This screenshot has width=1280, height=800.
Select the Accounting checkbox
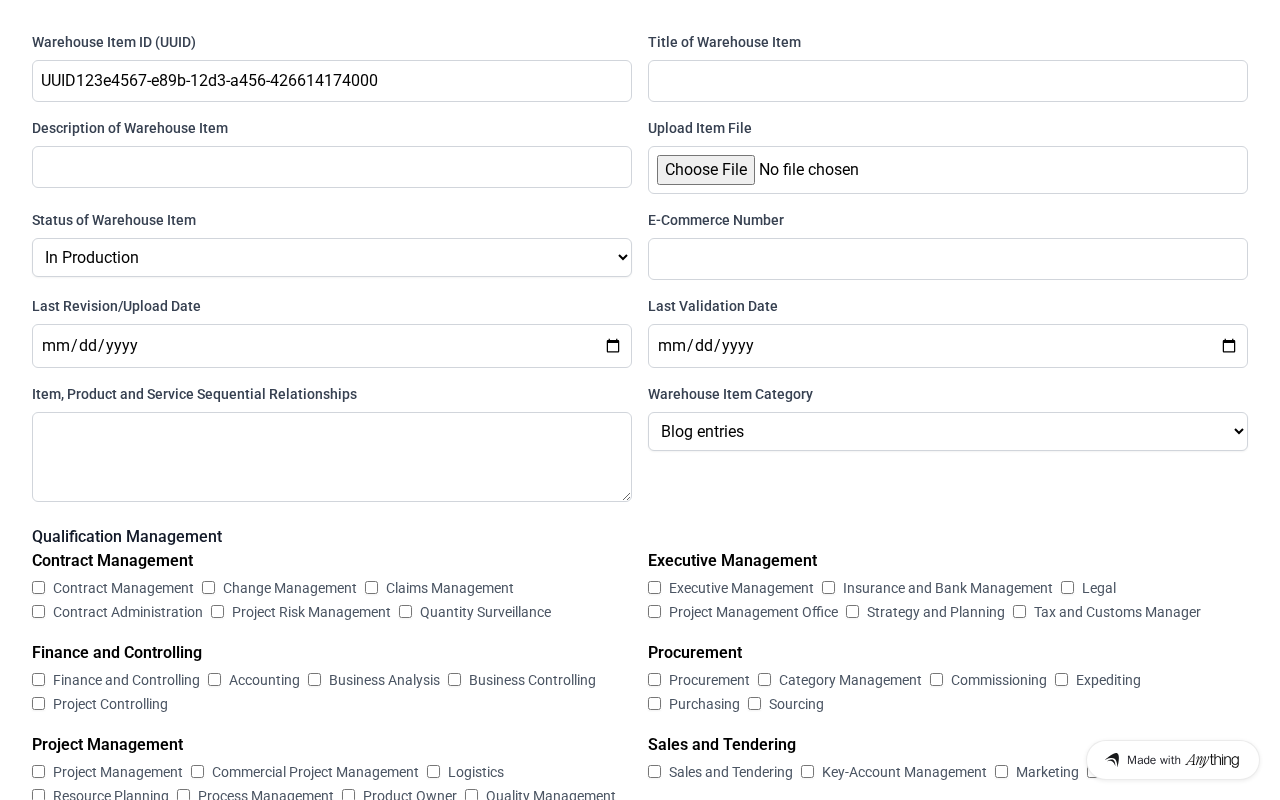coord(215,680)
